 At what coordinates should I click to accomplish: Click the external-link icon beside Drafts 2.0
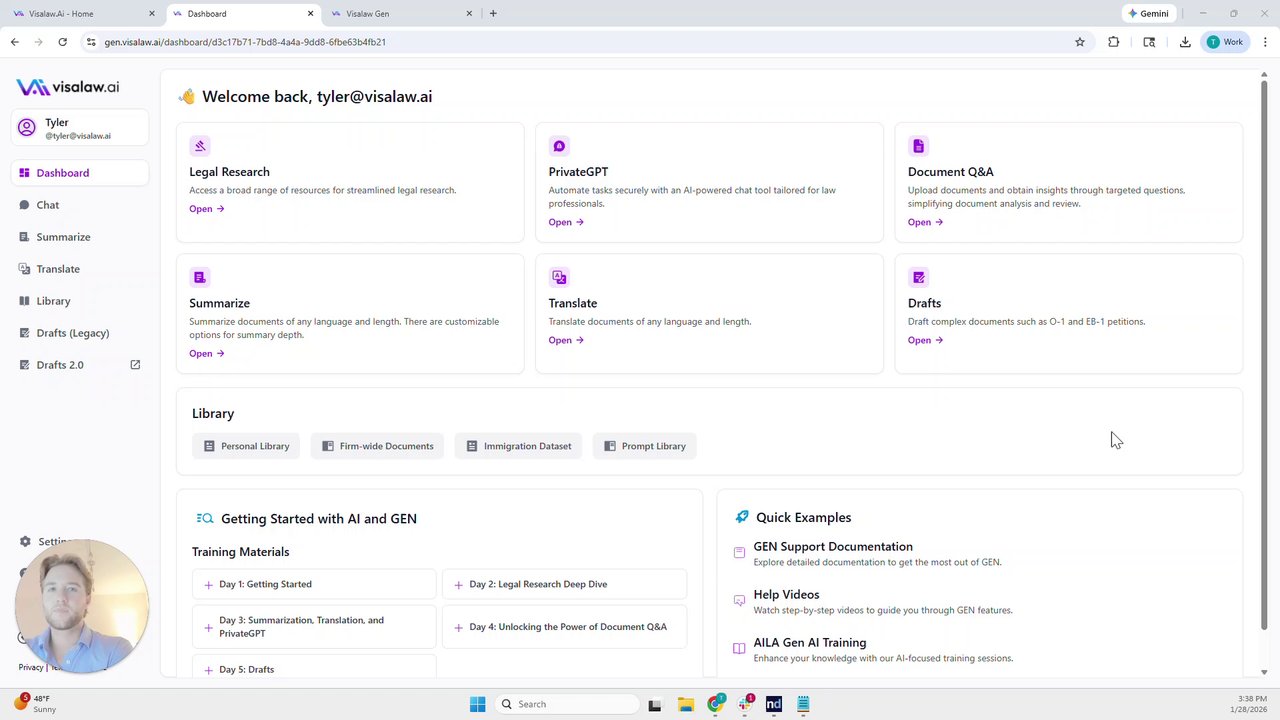tap(135, 365)
